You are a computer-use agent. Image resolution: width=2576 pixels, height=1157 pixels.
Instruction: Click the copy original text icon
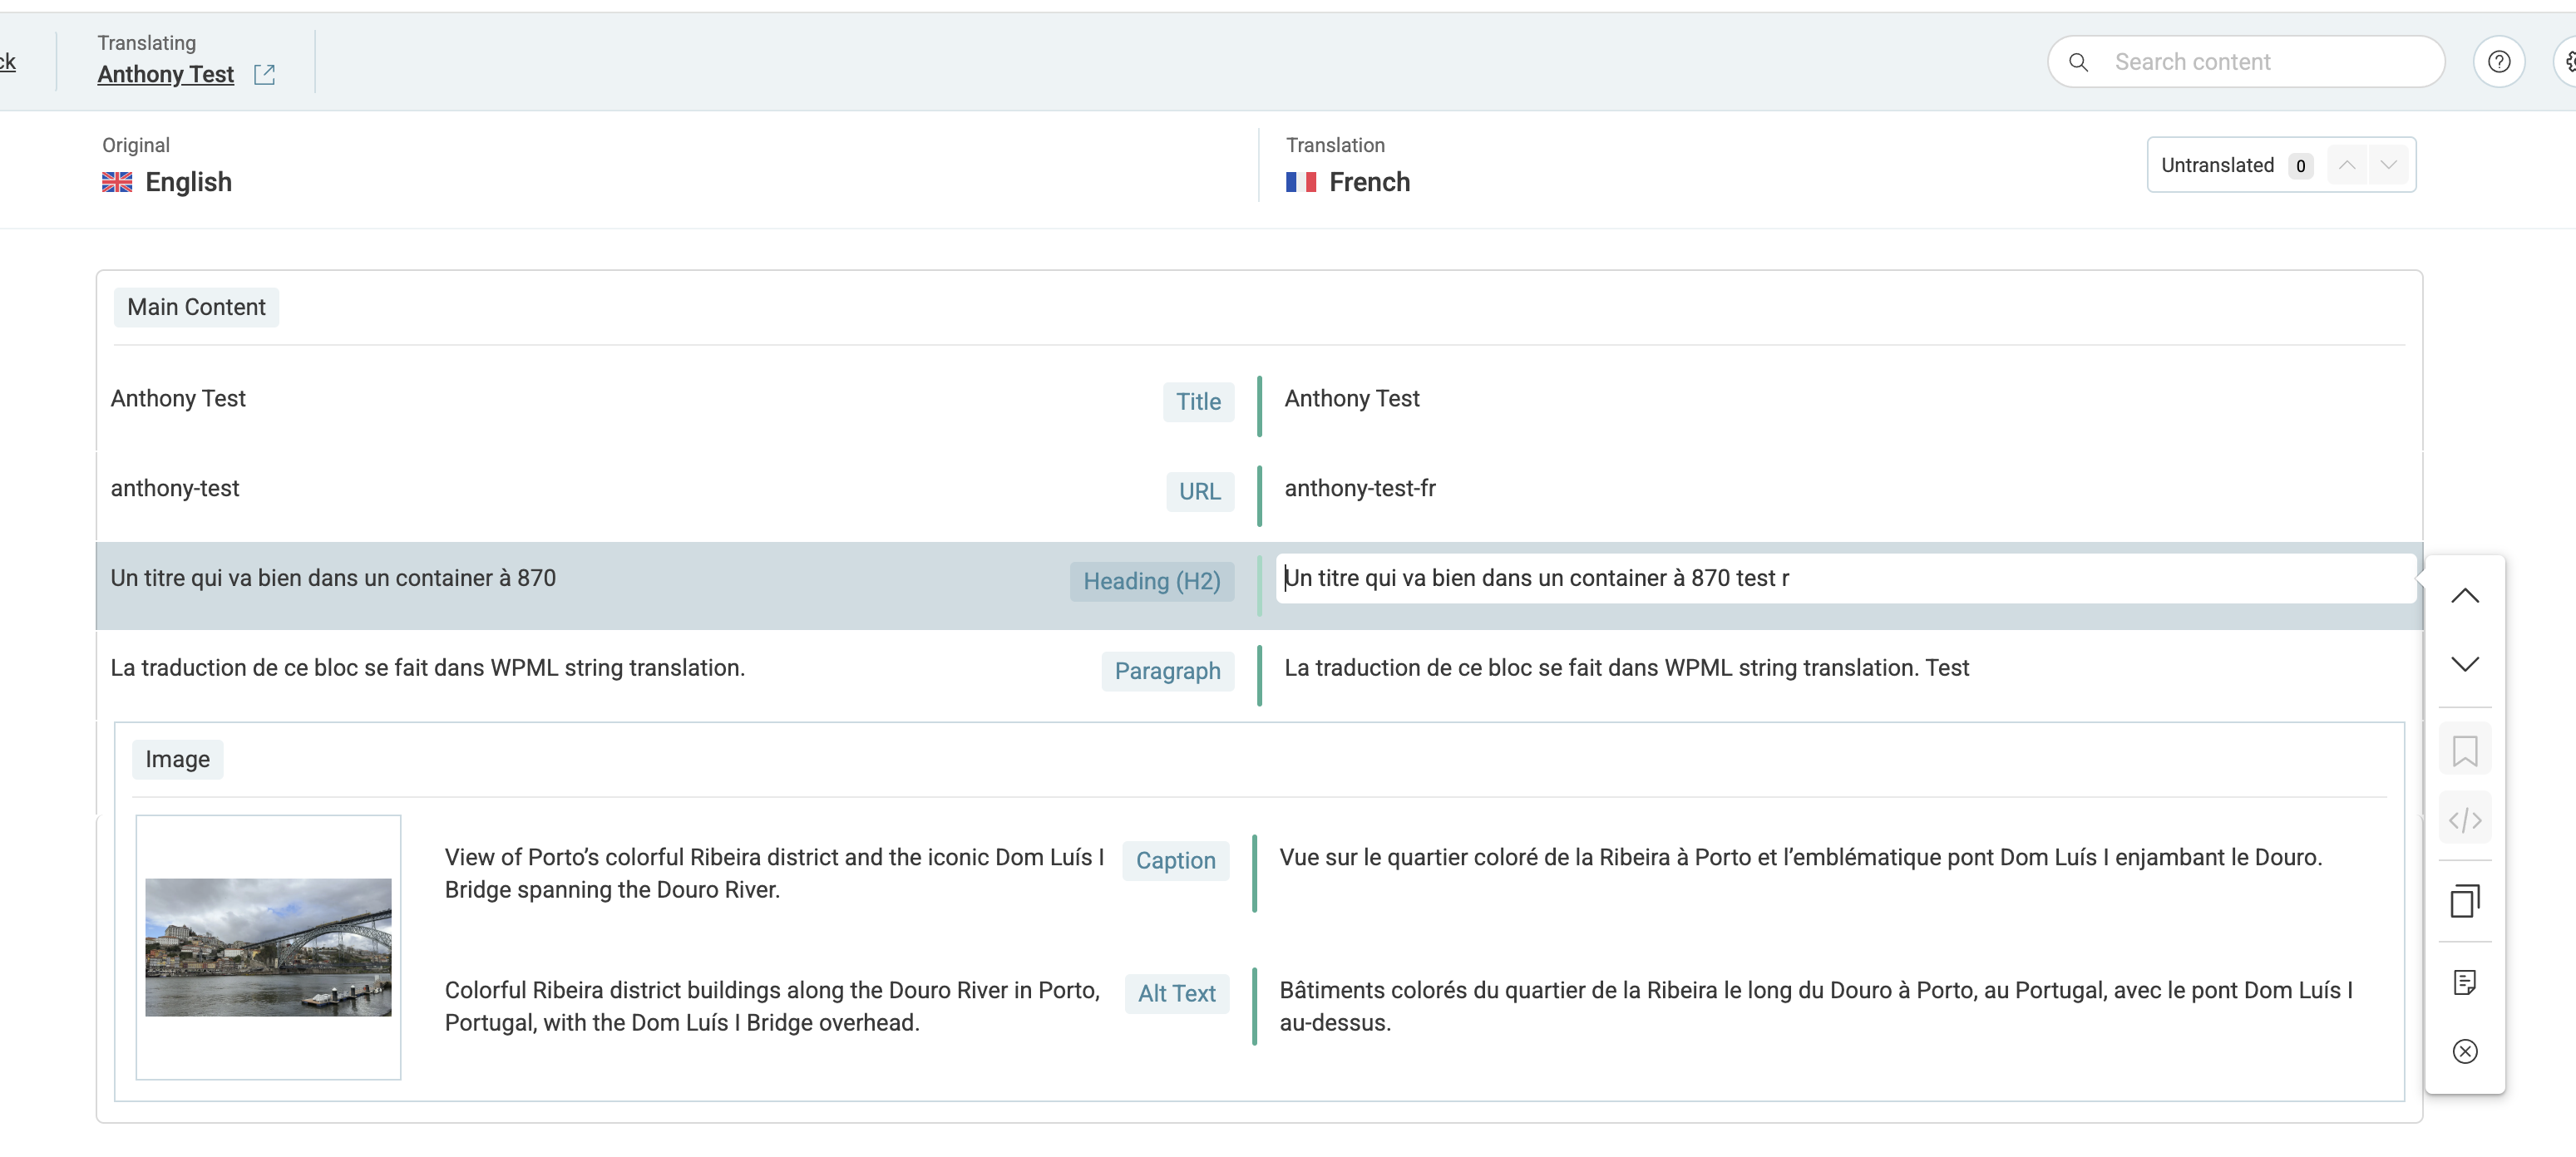2464,901
